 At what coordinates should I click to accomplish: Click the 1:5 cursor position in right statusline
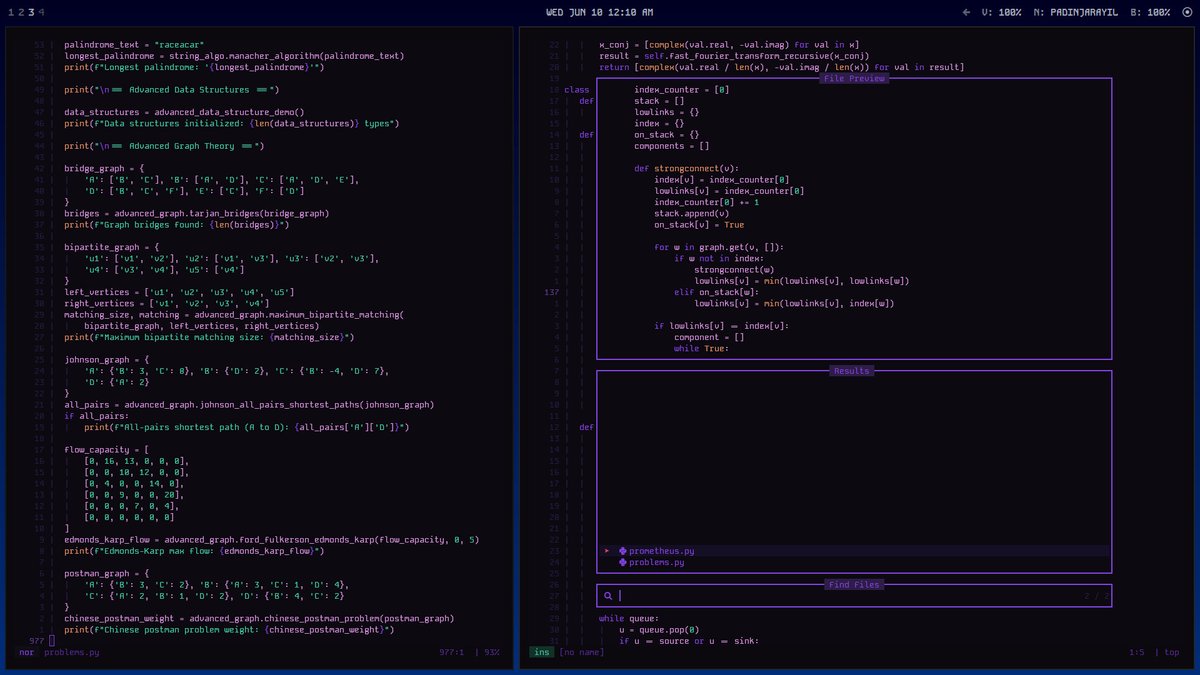1137,652
